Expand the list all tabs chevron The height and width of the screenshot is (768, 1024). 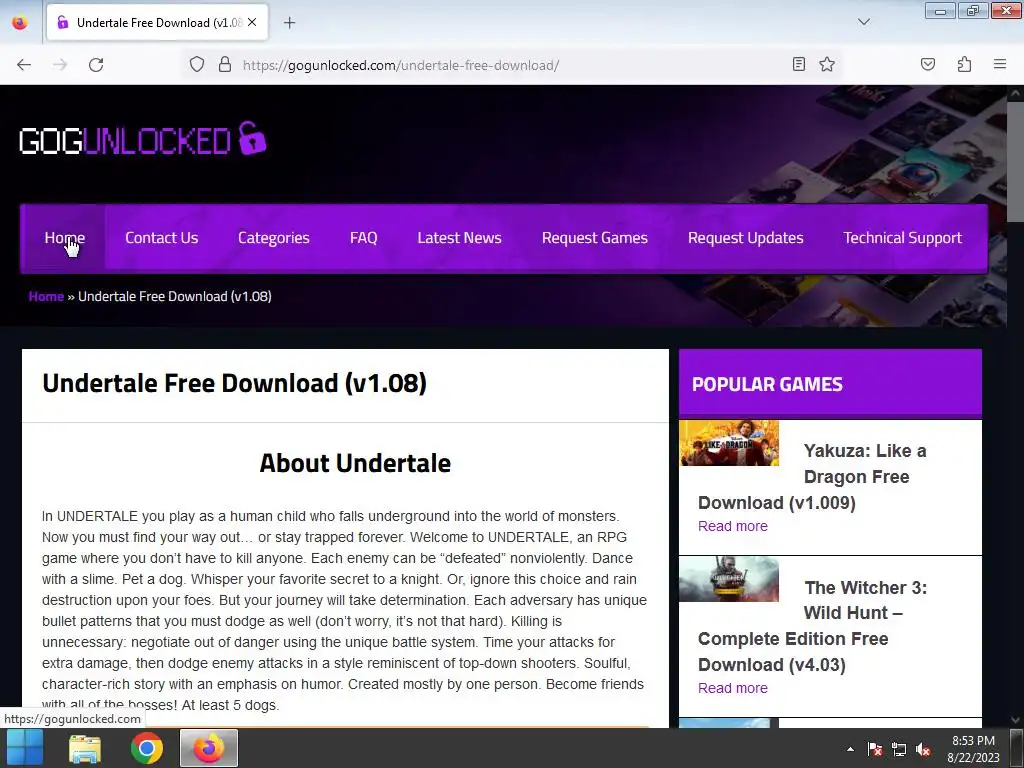[863, 22]
